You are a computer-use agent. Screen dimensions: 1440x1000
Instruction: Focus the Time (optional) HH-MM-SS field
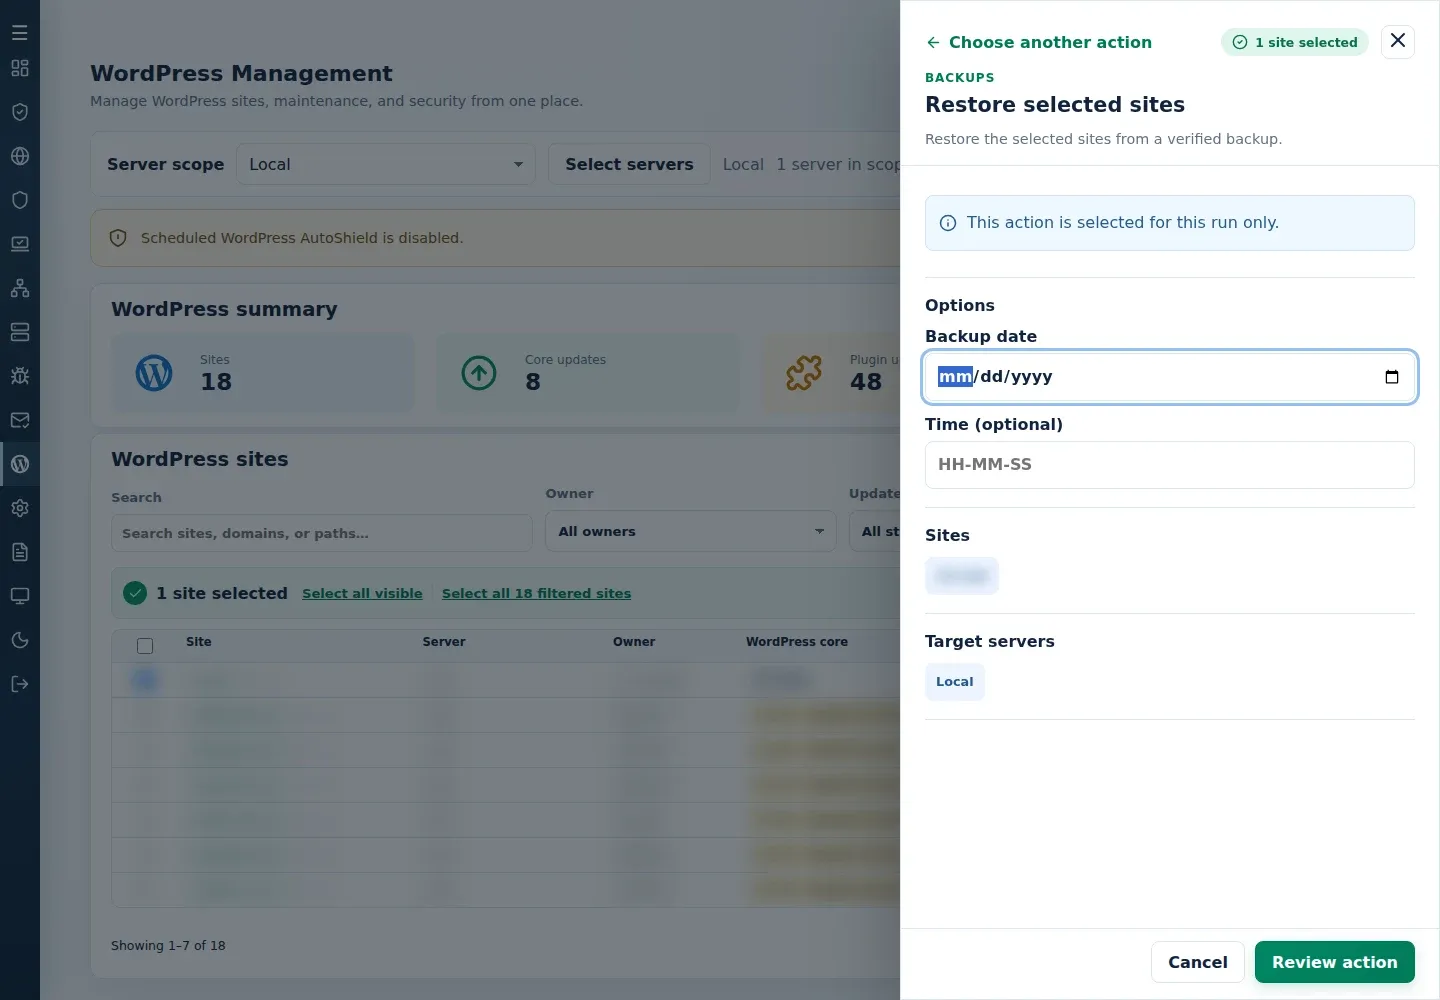(1169, 465)
